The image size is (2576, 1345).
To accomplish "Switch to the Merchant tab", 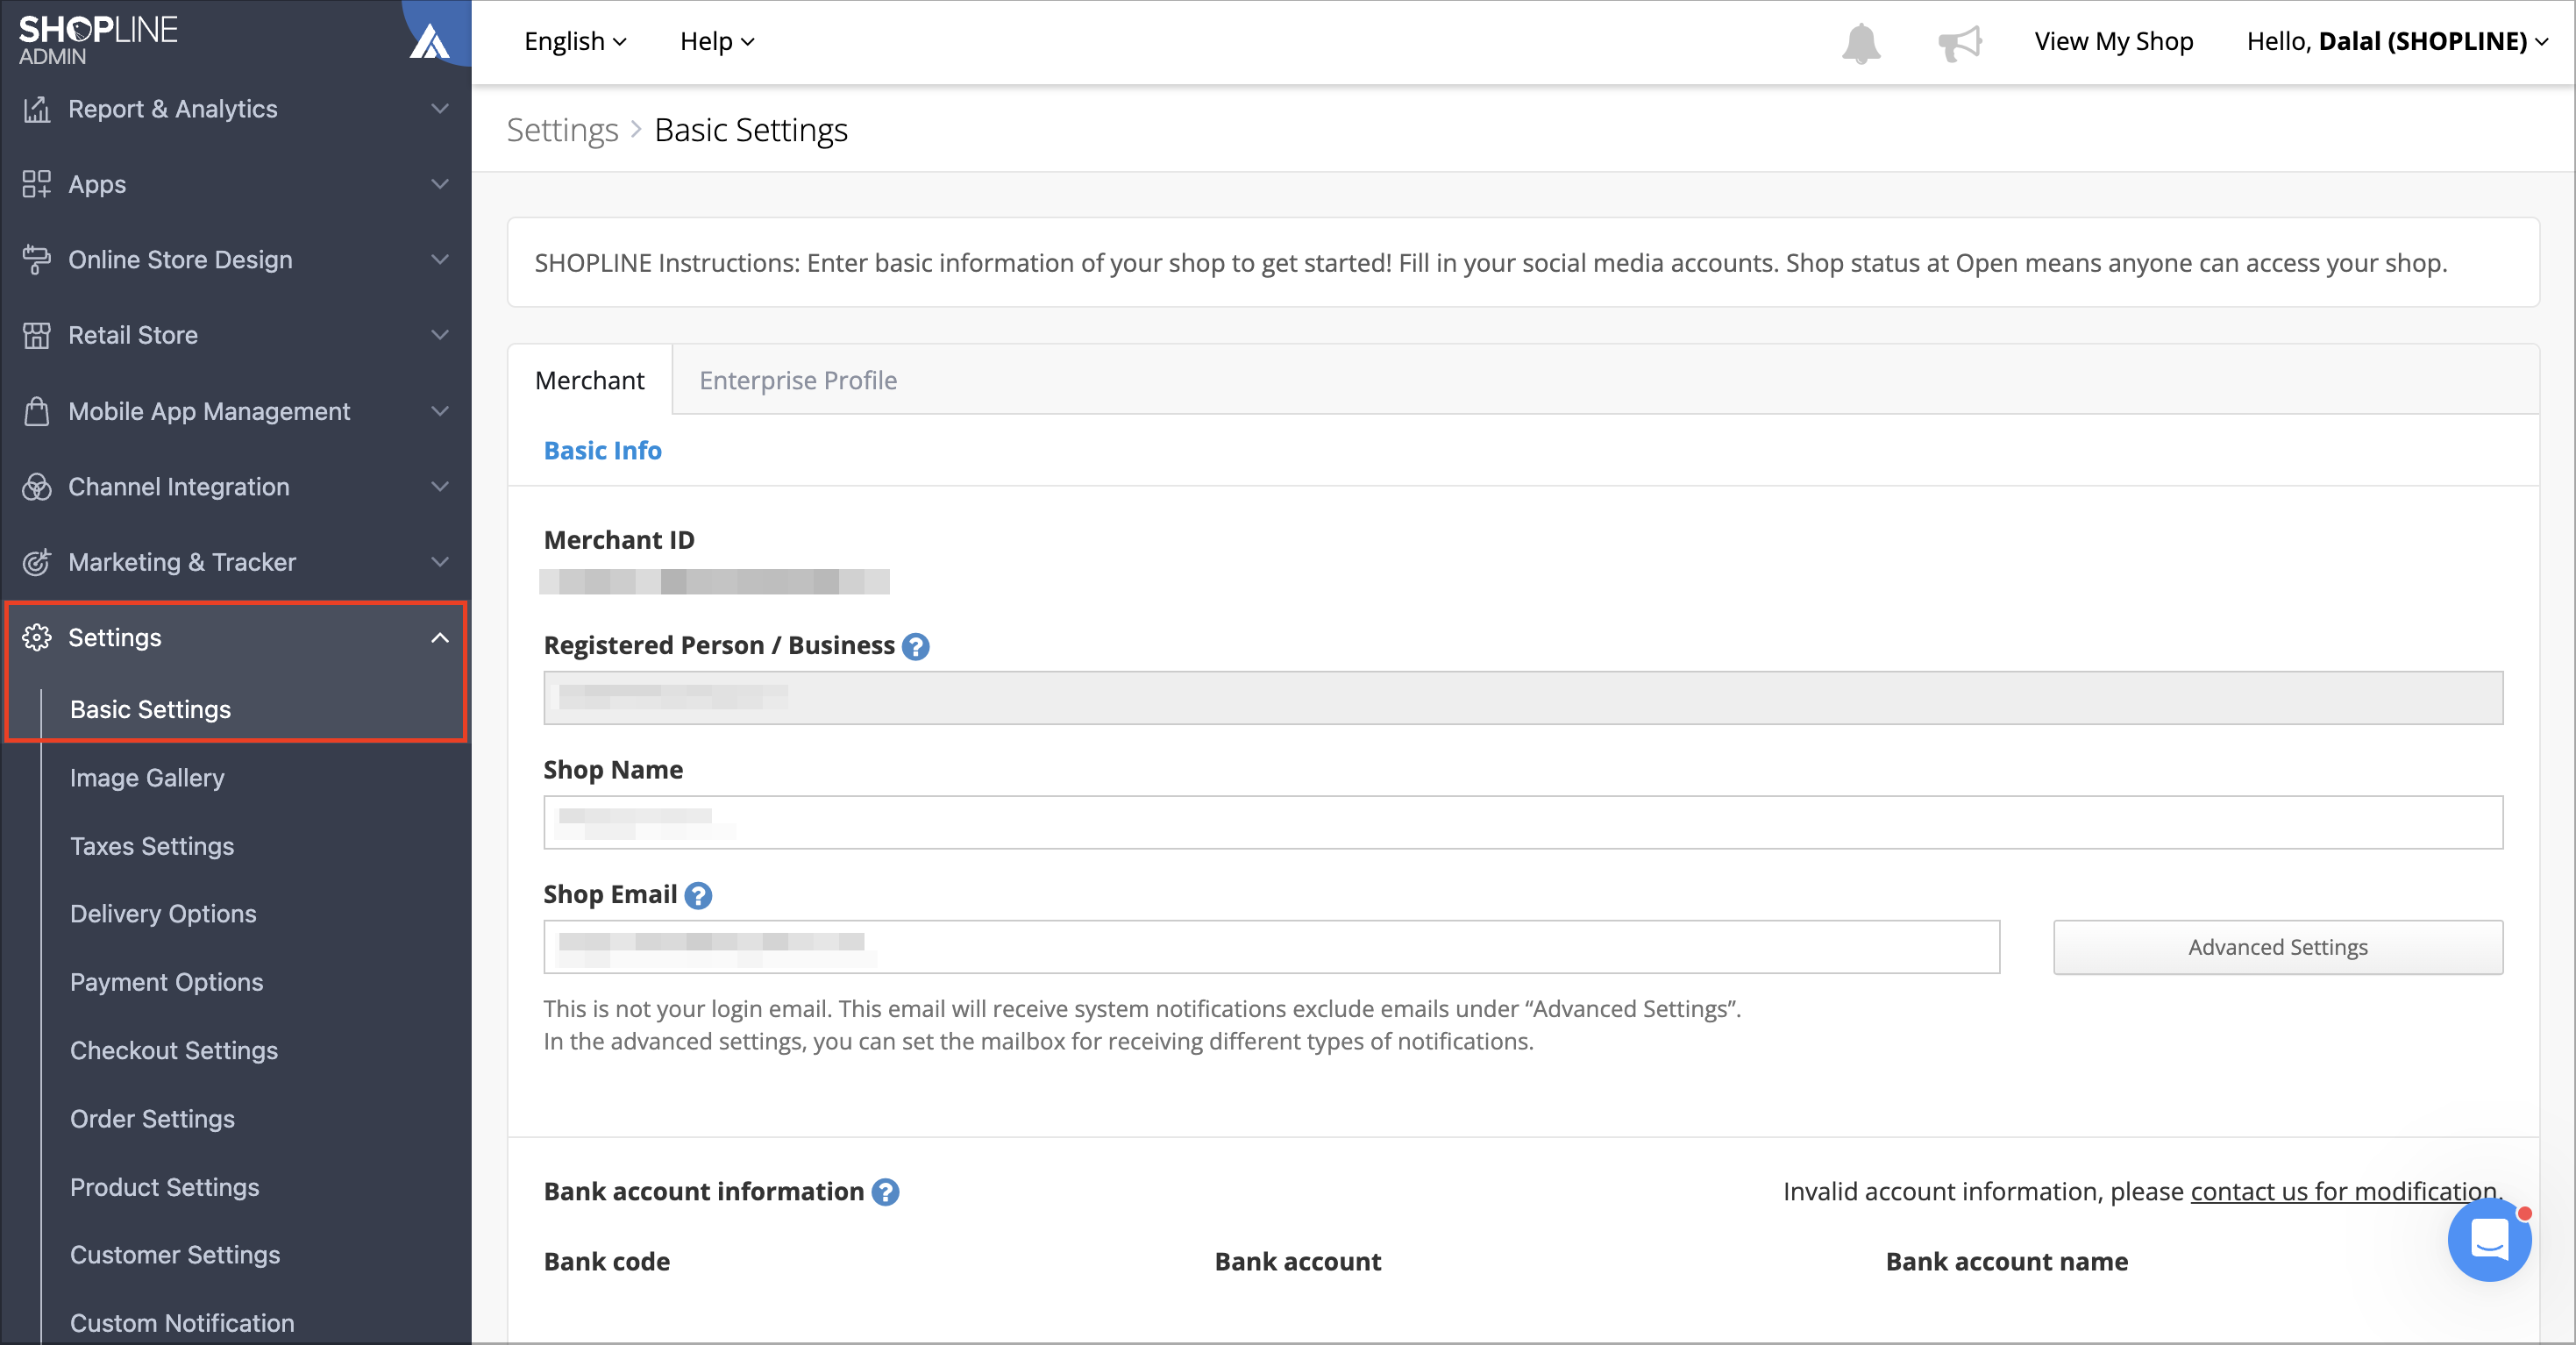I will 590,380.
